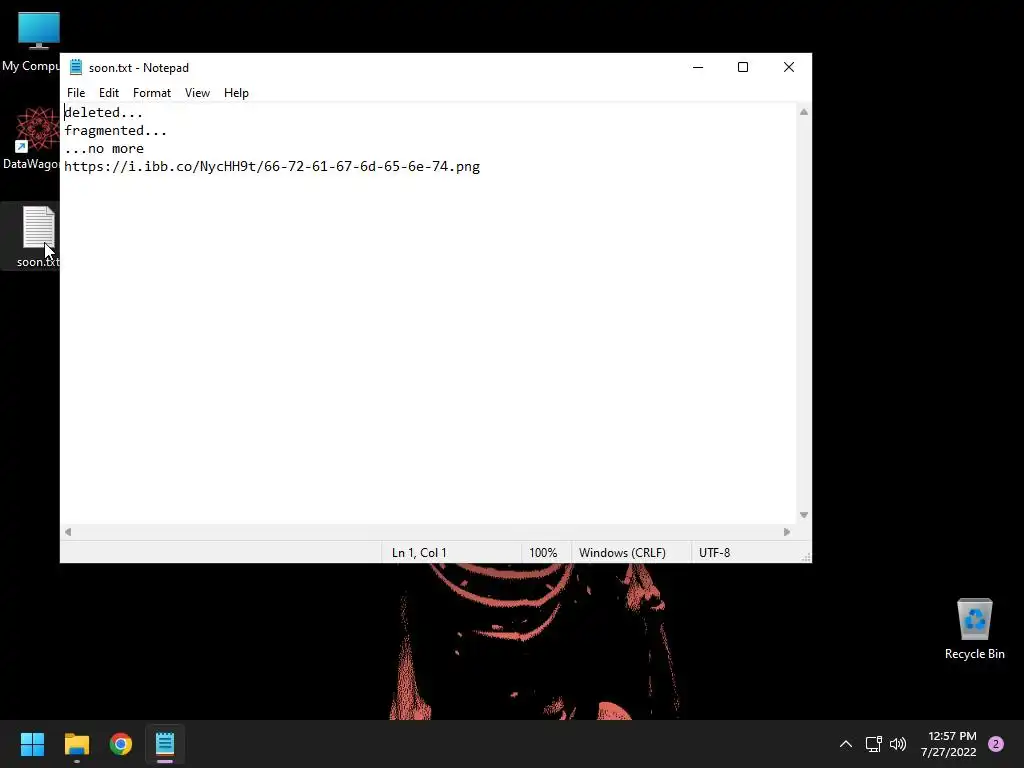Open the network status tray icon

point(873,744)
